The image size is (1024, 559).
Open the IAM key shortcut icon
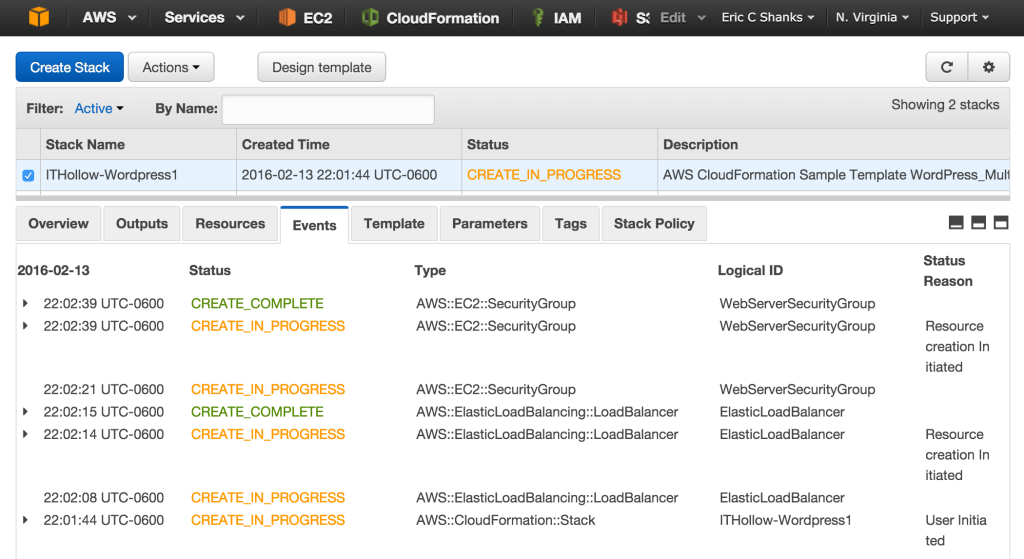[538, 17]
